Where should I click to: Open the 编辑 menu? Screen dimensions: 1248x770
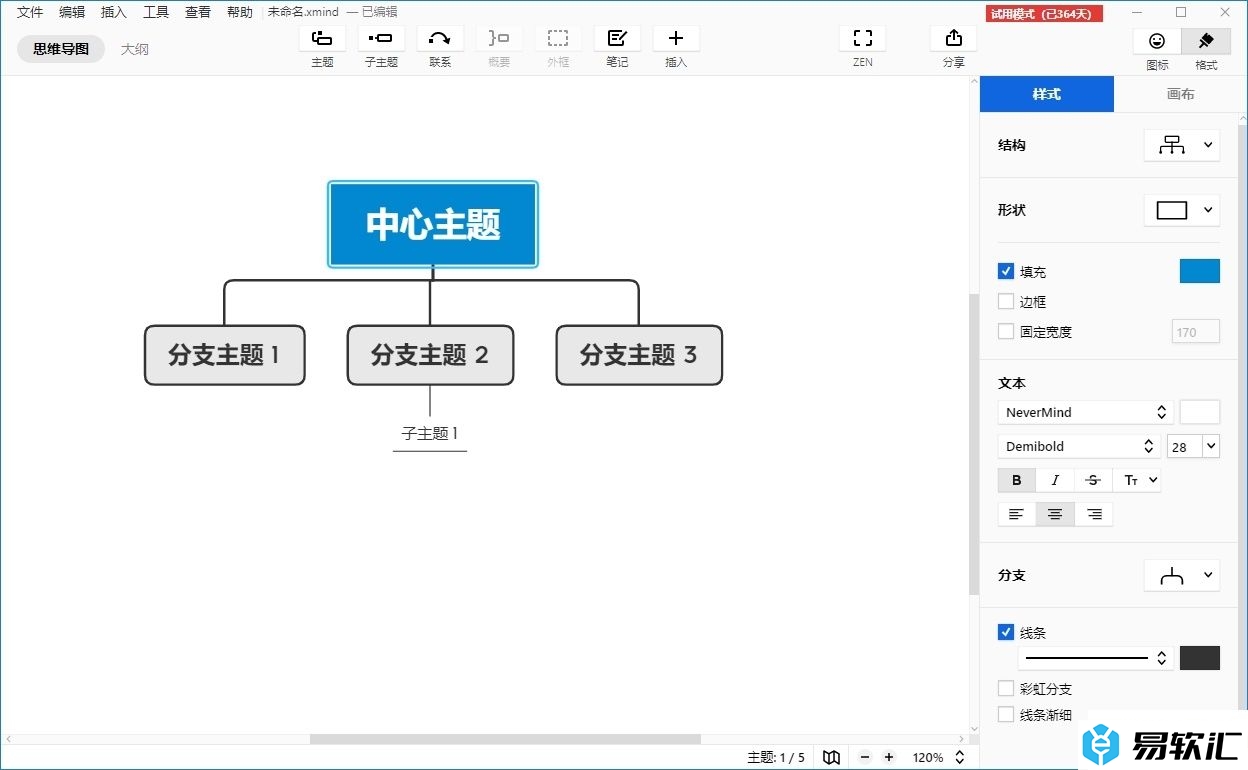[72, 12]
